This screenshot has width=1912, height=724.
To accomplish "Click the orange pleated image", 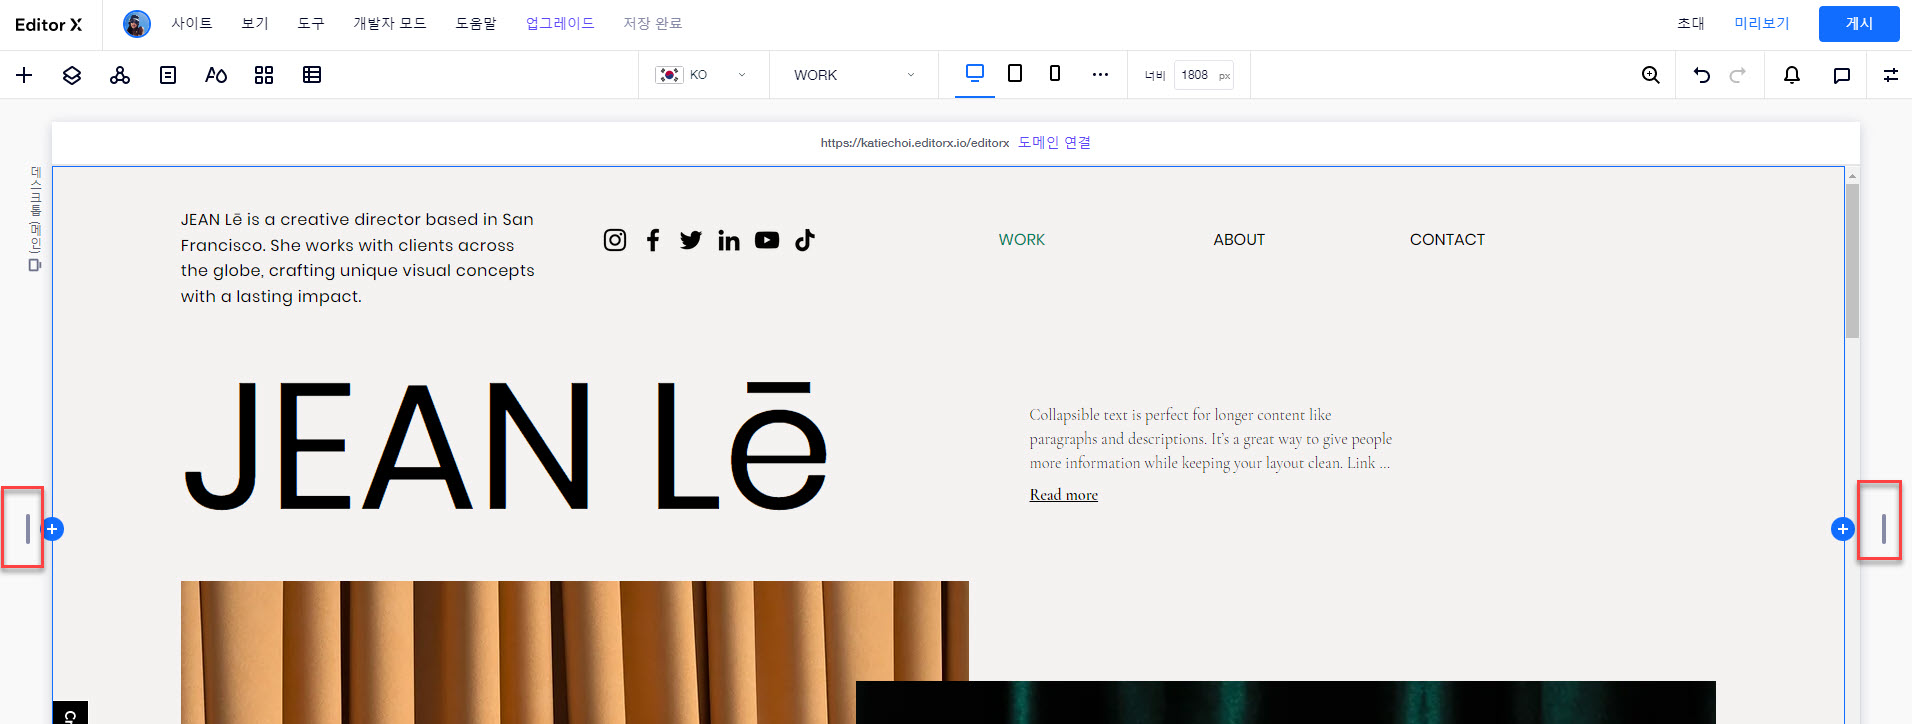I will (575, 652).
